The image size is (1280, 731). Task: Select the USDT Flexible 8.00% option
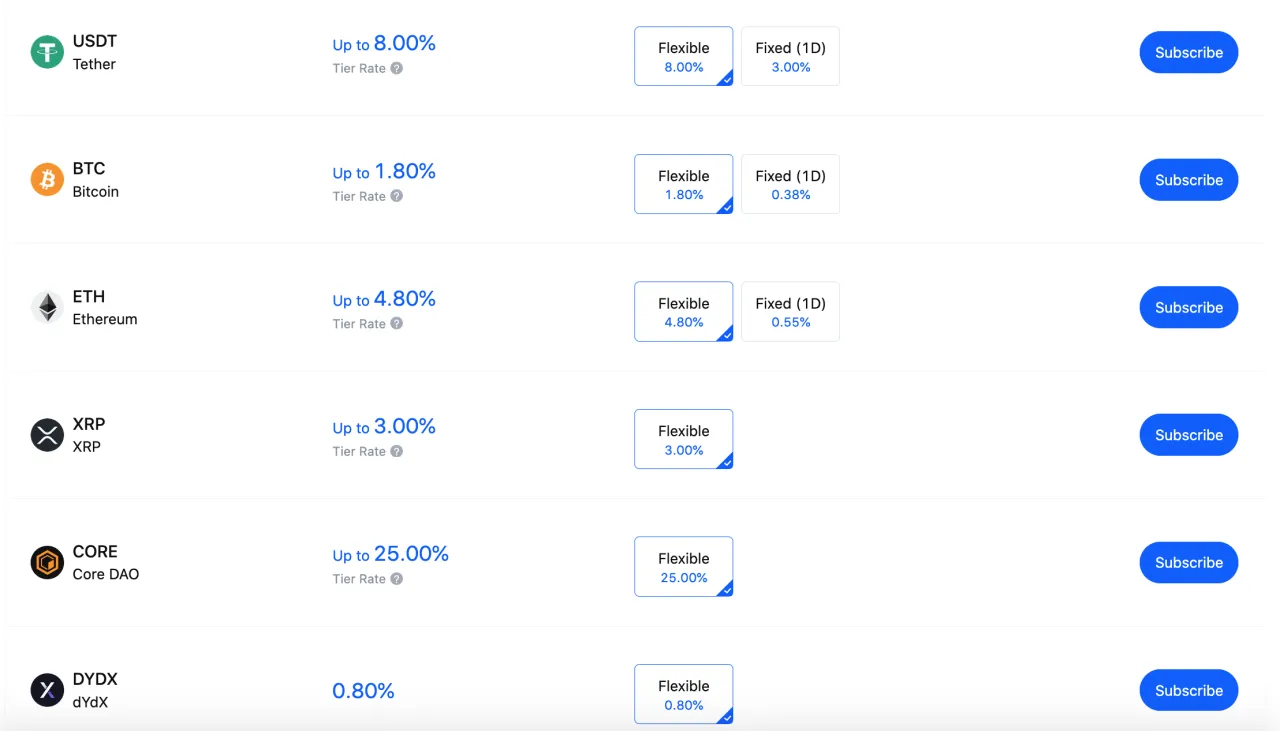pos(684,56)
